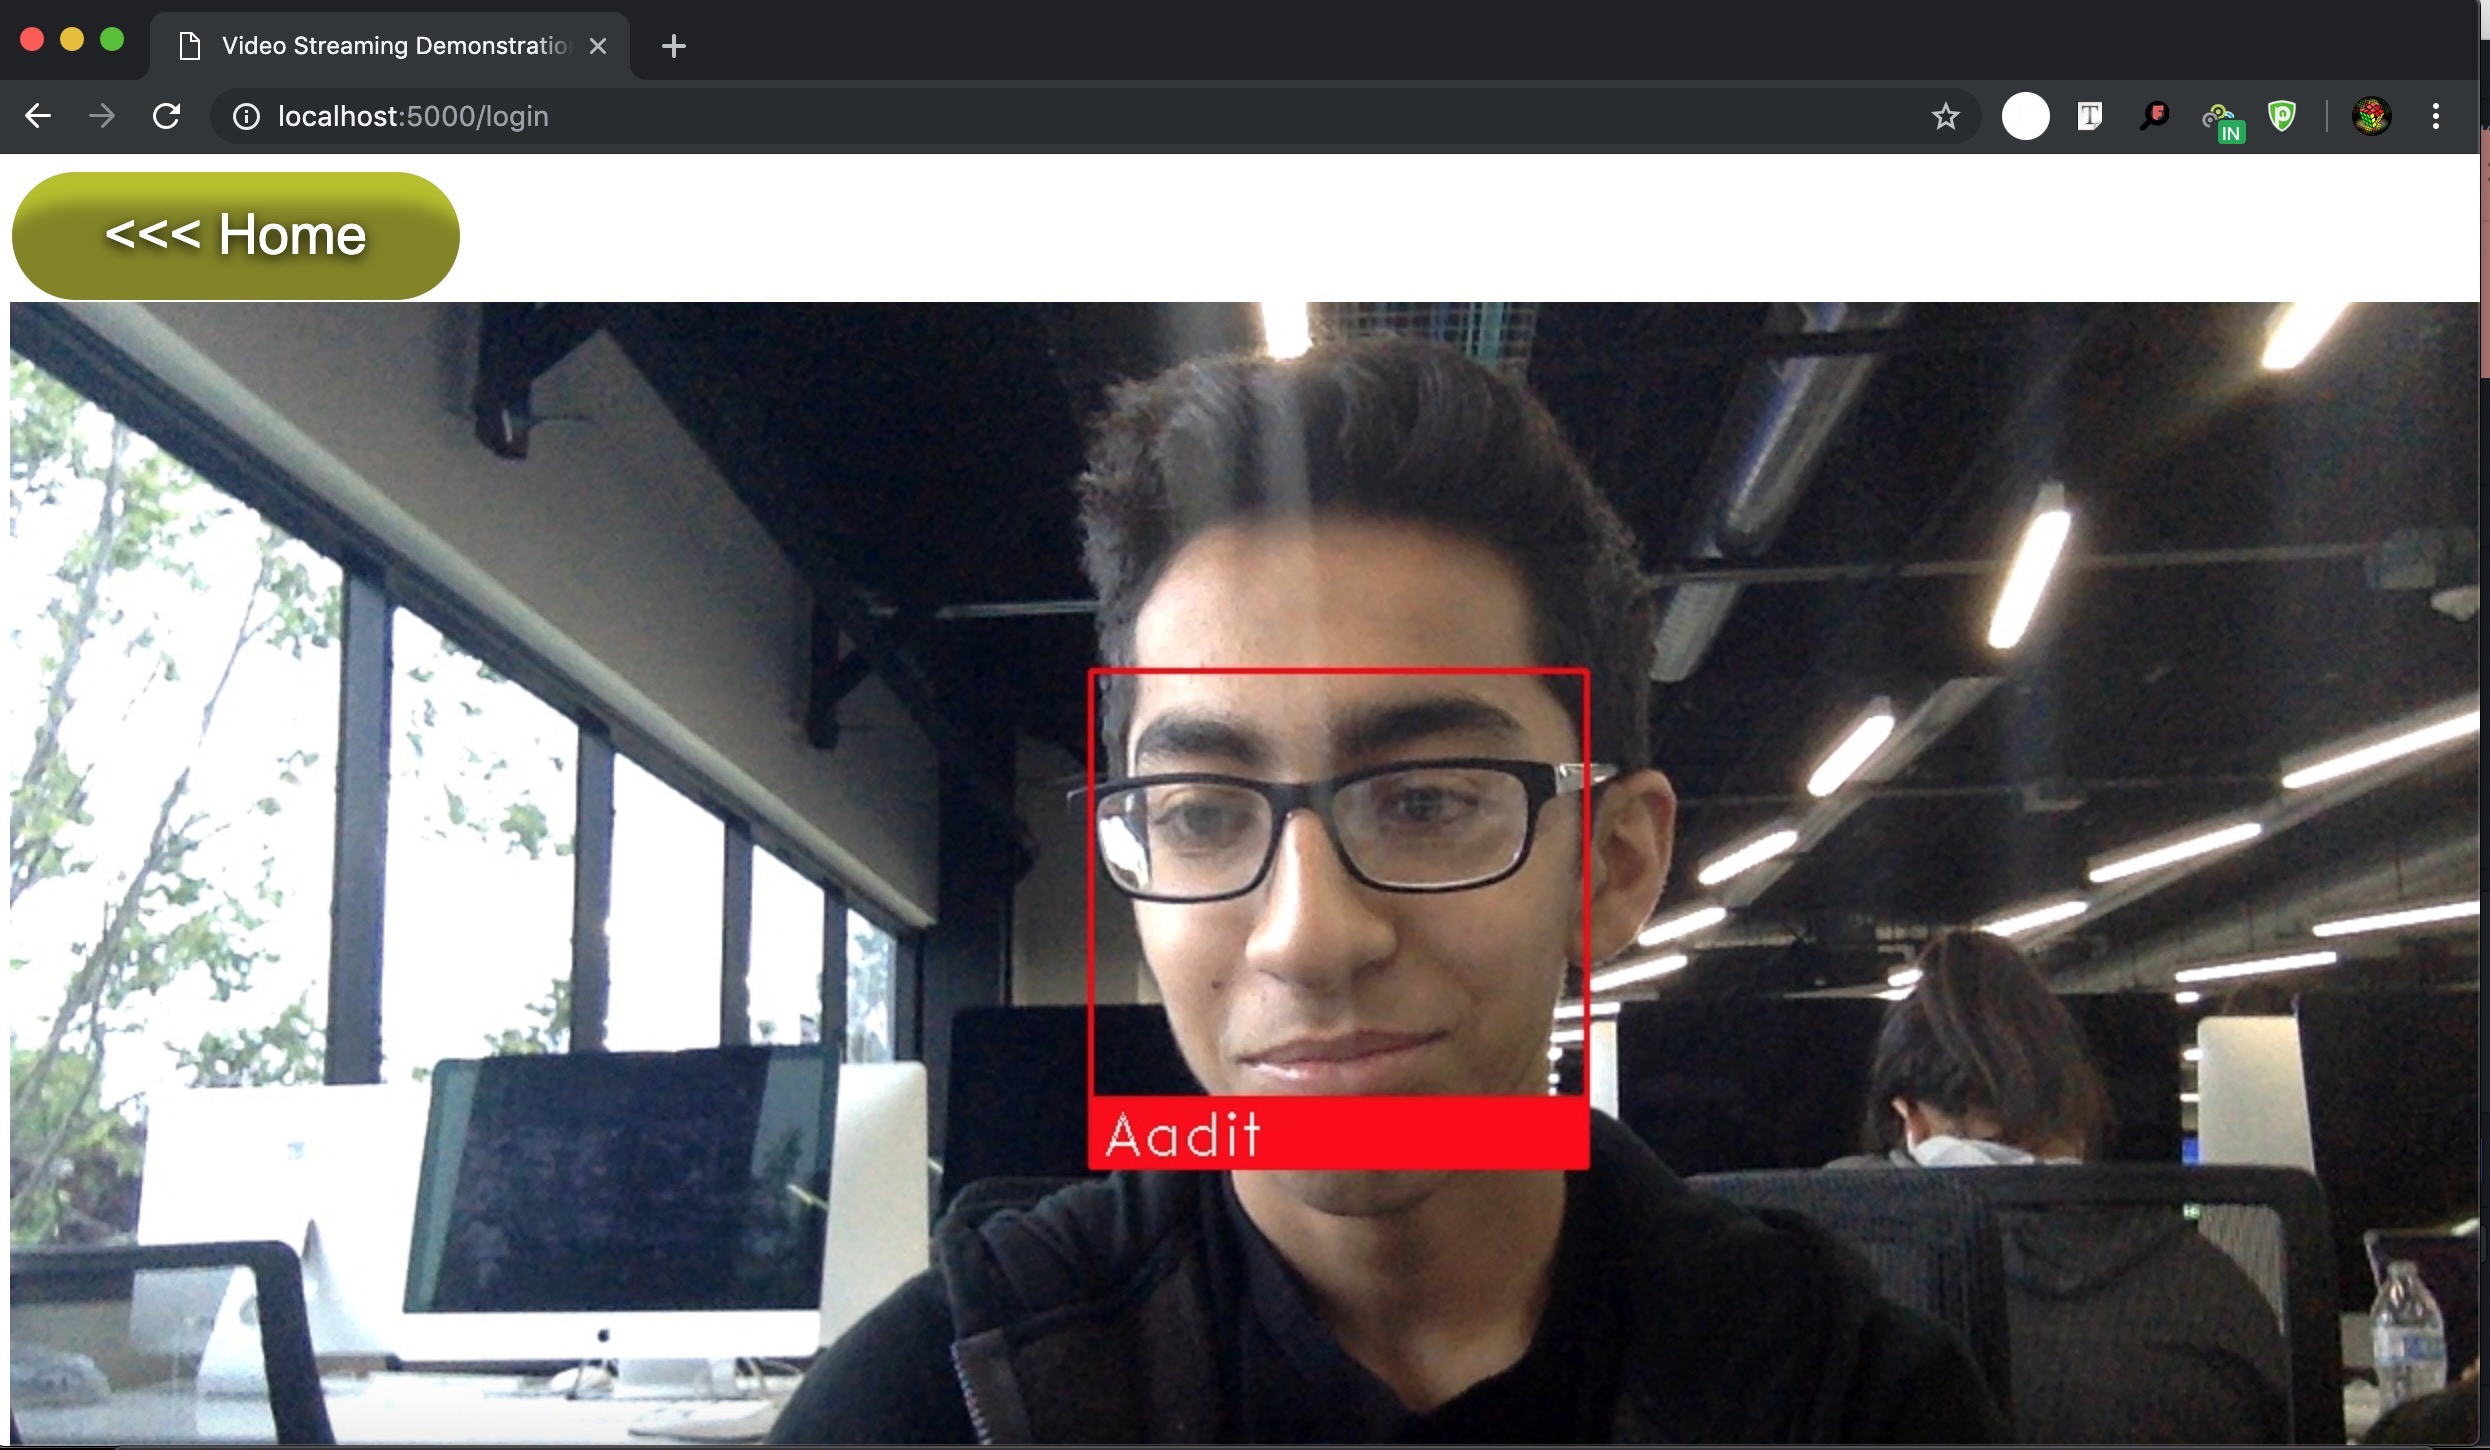Click the white circle extension icon
This screenshot has height=1450, width=2490.
pos(2025,116)
